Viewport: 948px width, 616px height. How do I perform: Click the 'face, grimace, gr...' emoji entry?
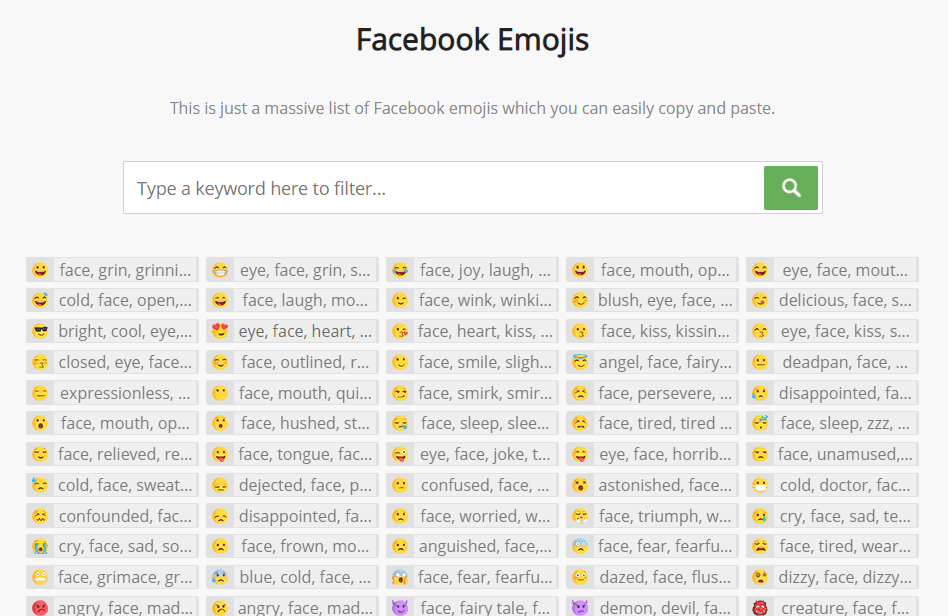coord(112,577)
